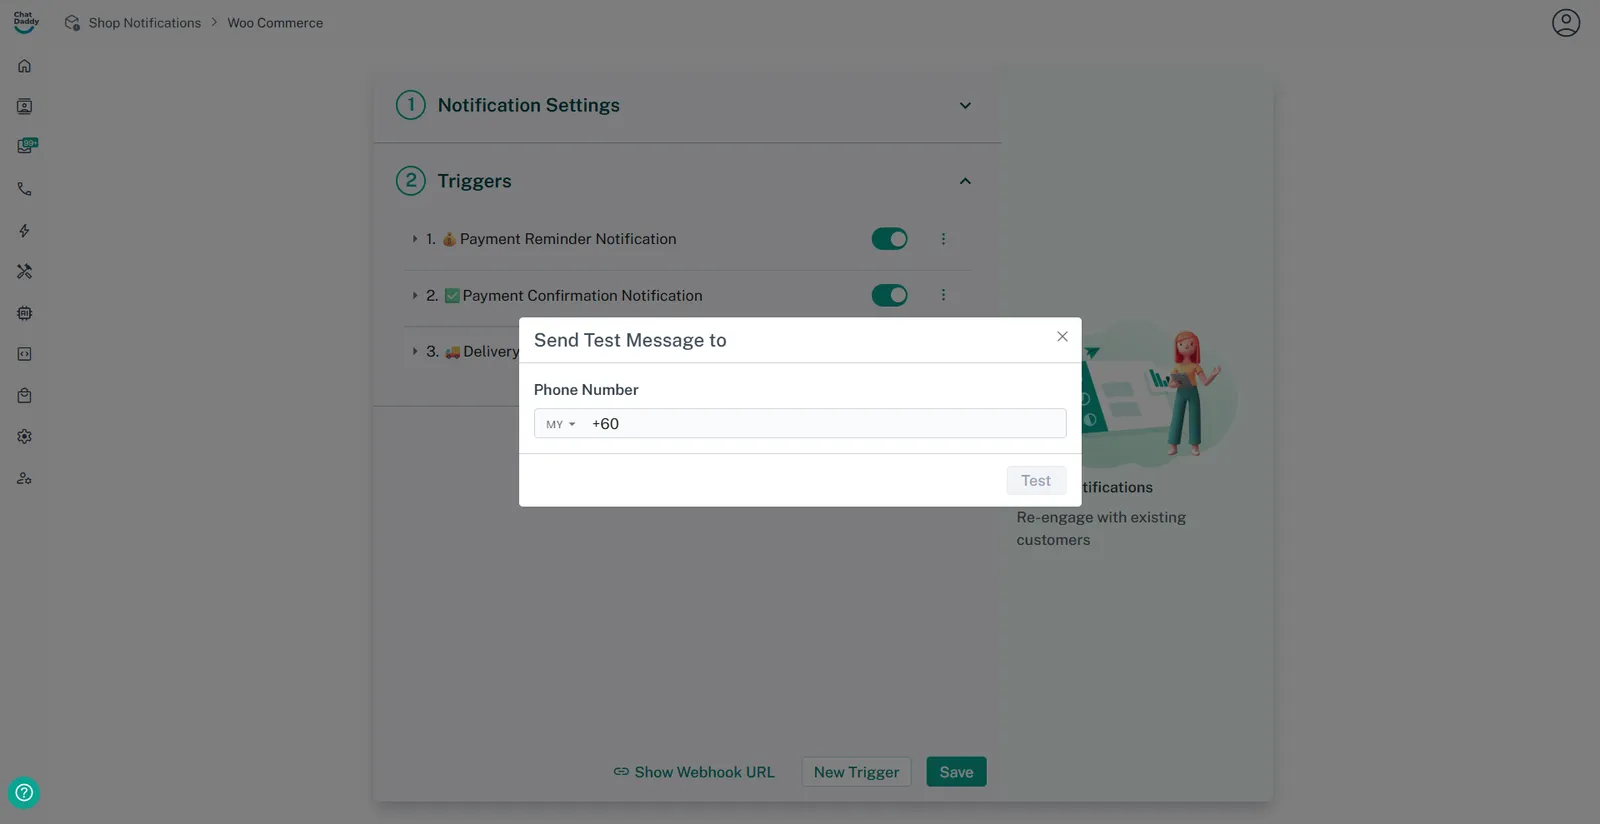Open the MY country code dropdown
The image size is (1600, 824).
click(x=560, y=424)
